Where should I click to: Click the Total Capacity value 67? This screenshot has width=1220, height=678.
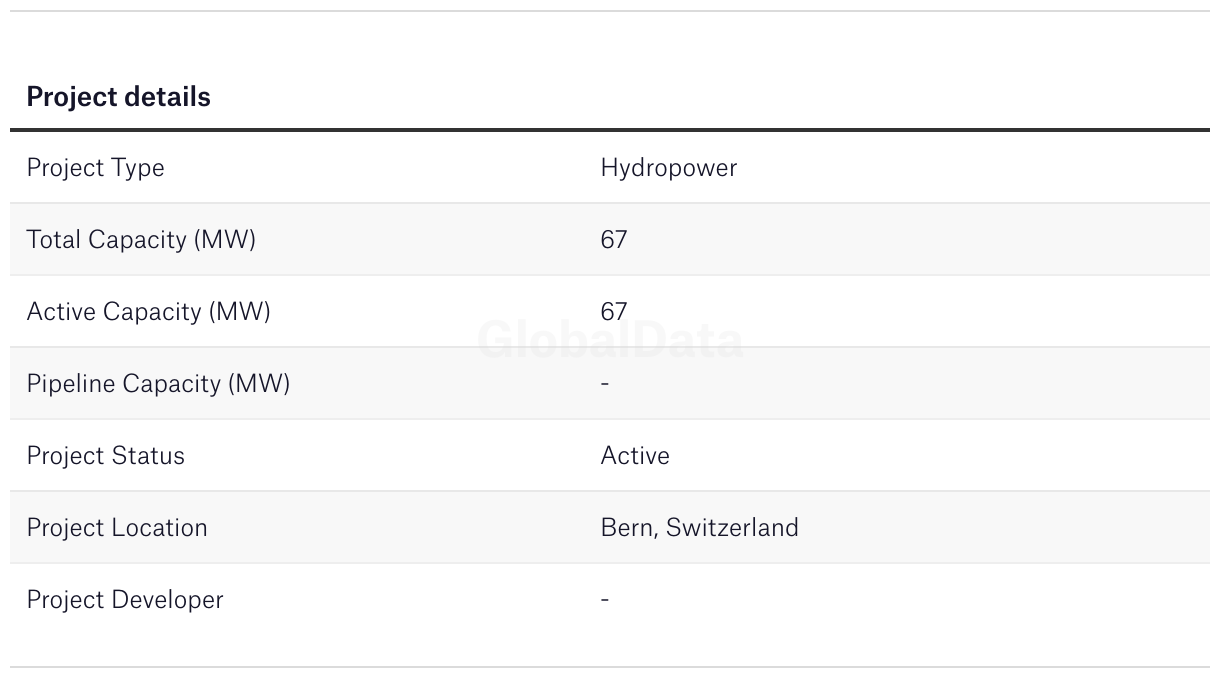tap(614, 240)
